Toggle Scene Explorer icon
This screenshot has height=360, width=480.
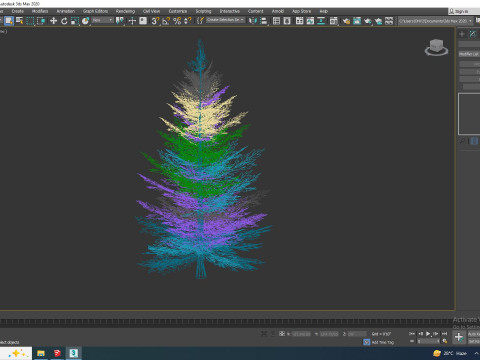coord(276,21)
